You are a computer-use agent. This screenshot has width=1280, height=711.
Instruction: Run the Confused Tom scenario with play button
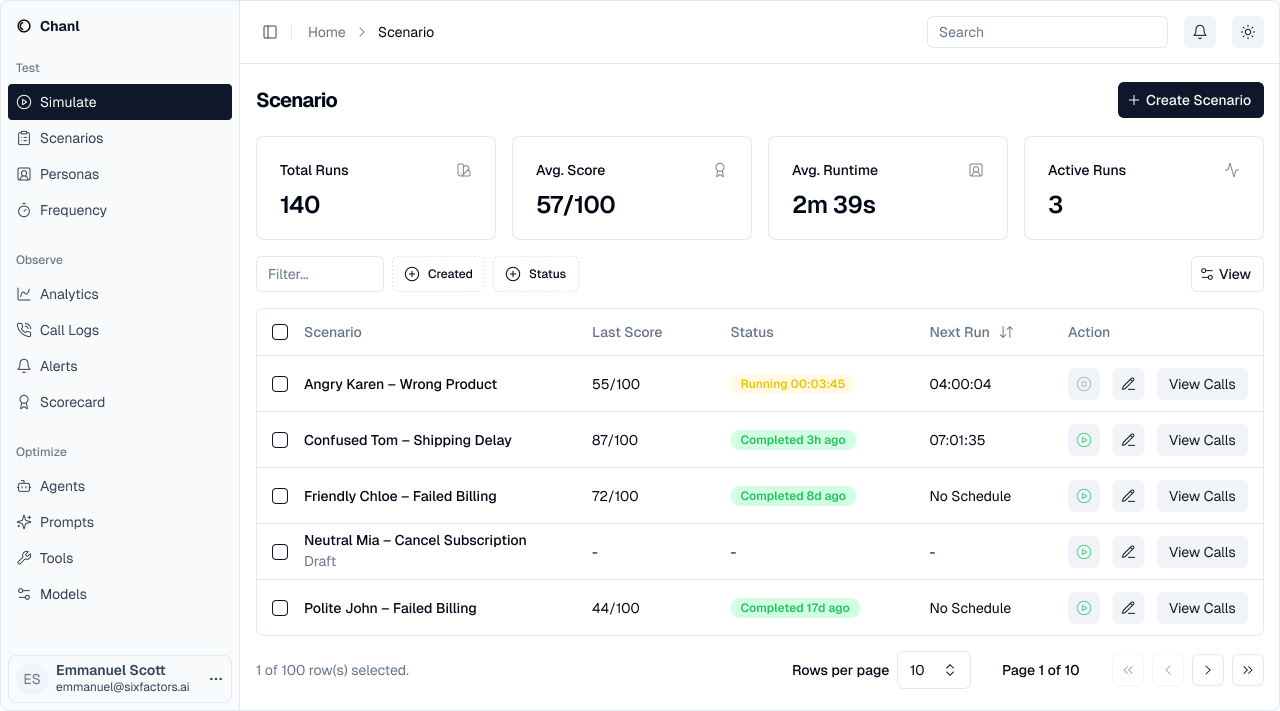1084,440
